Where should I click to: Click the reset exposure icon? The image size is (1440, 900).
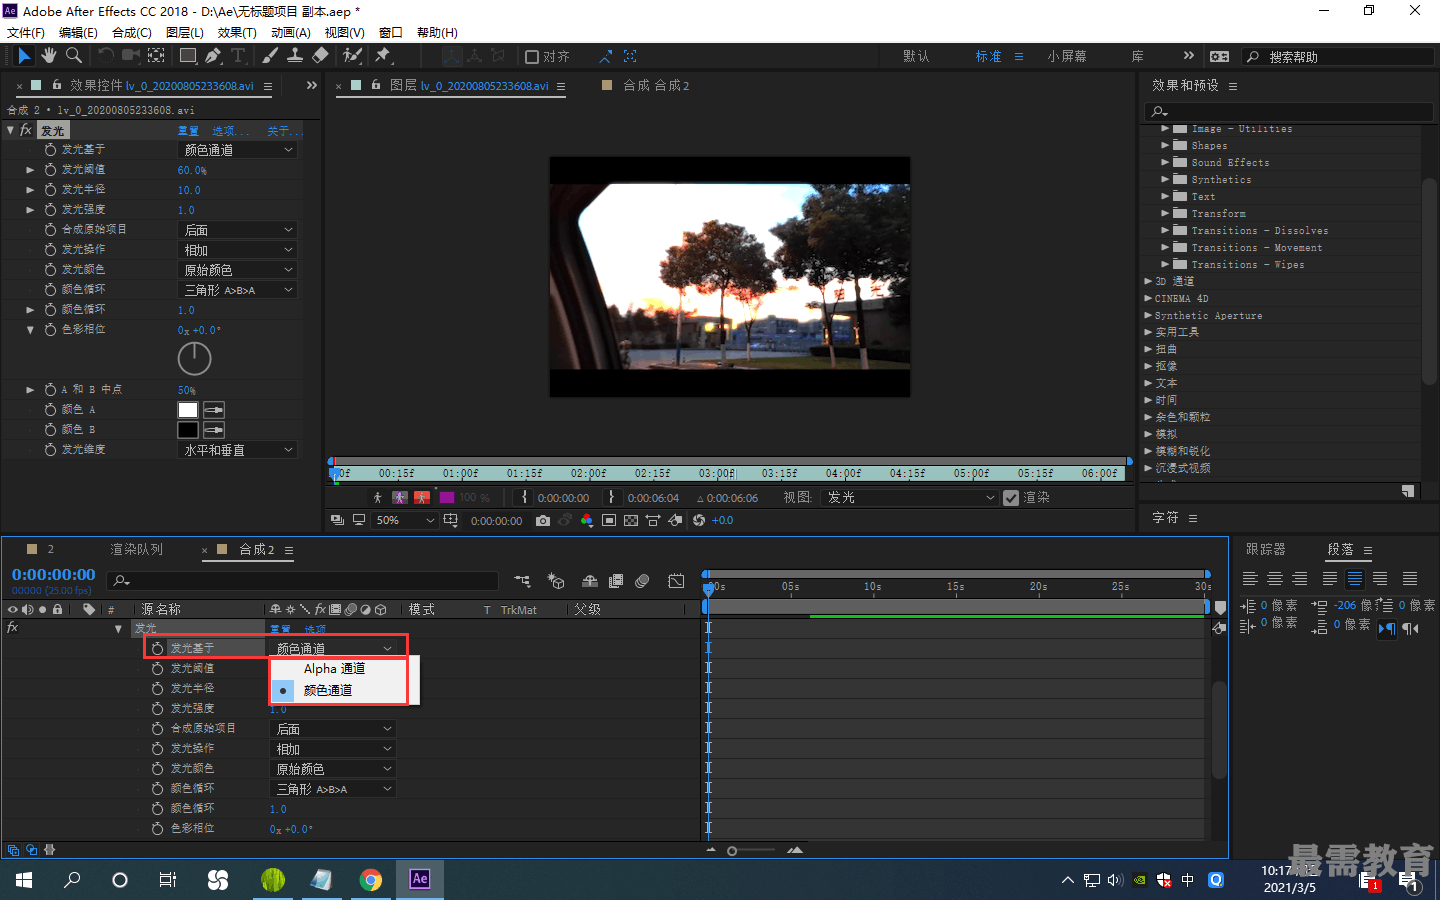click(699, 520)
